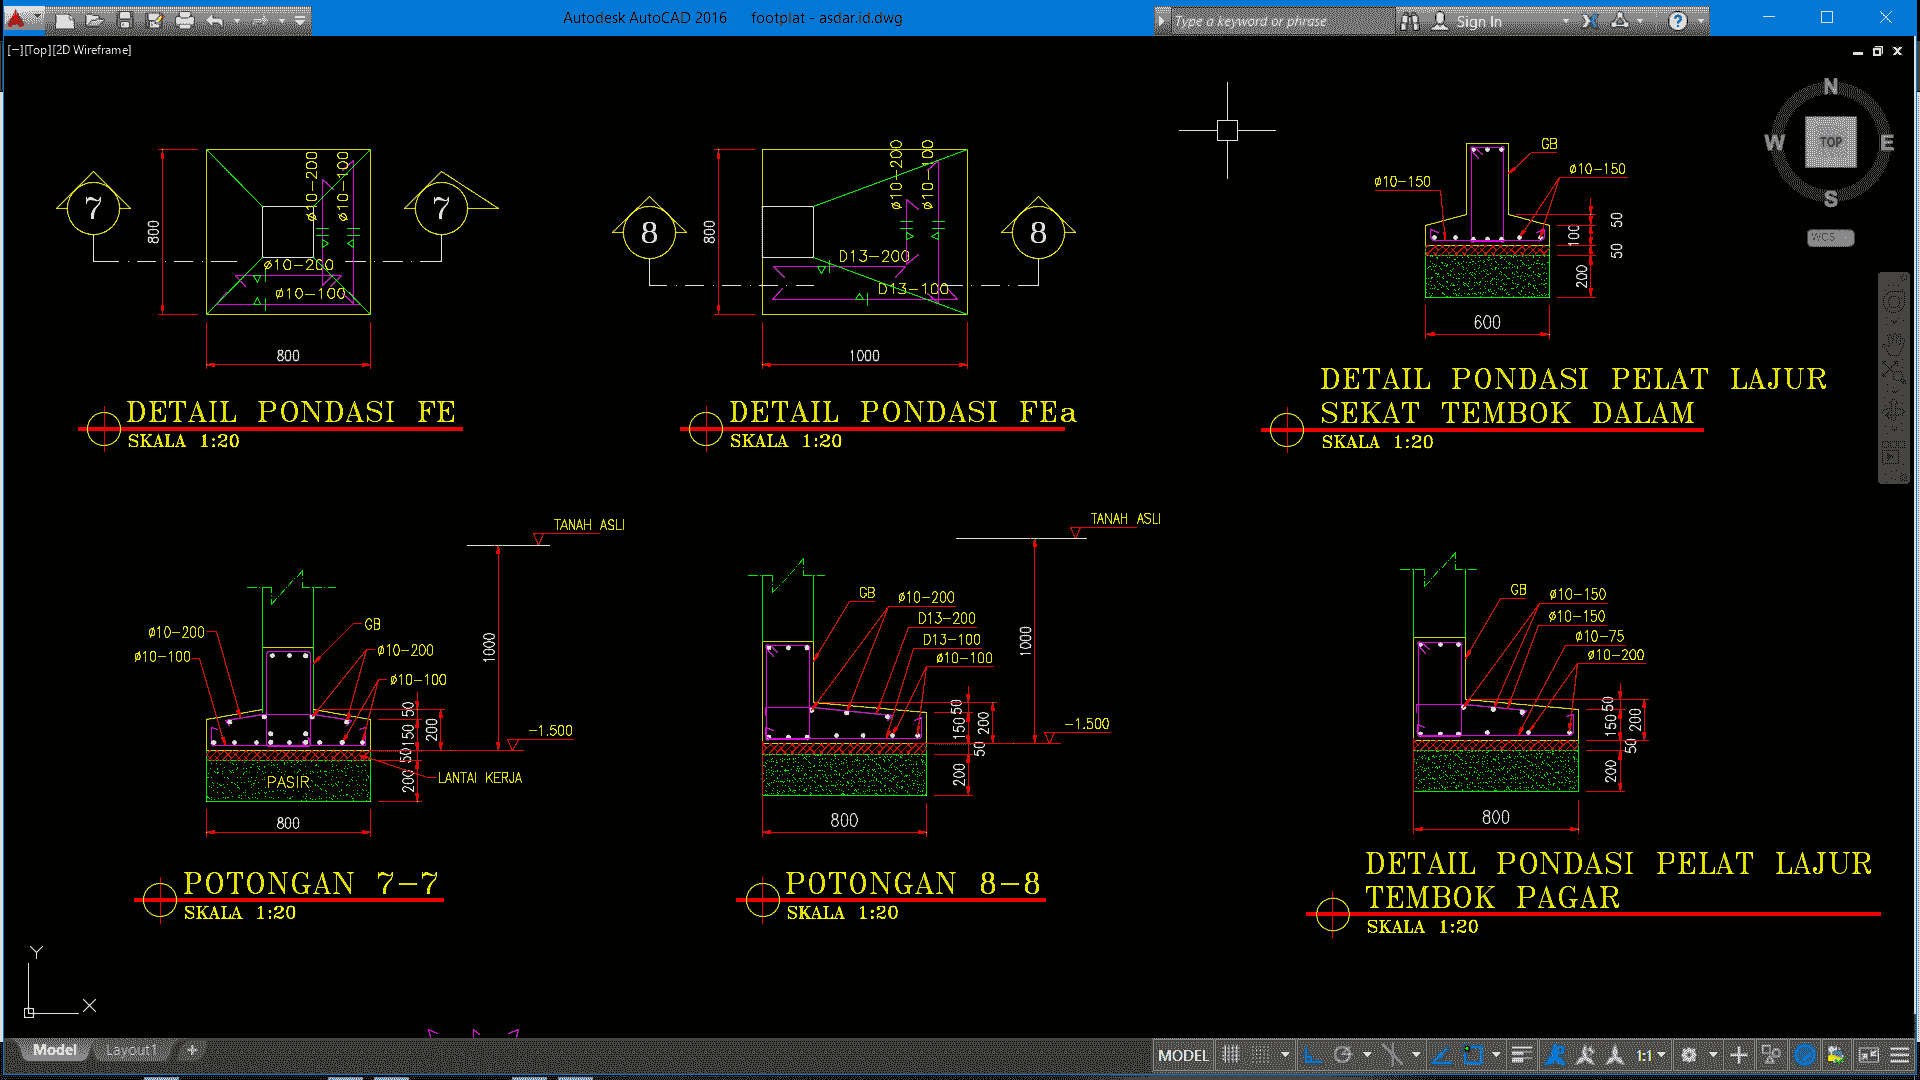This screenshot has height=1080, width=1920.
Task: Click the status bar icon with green checkmark
Action: 1836,1055
